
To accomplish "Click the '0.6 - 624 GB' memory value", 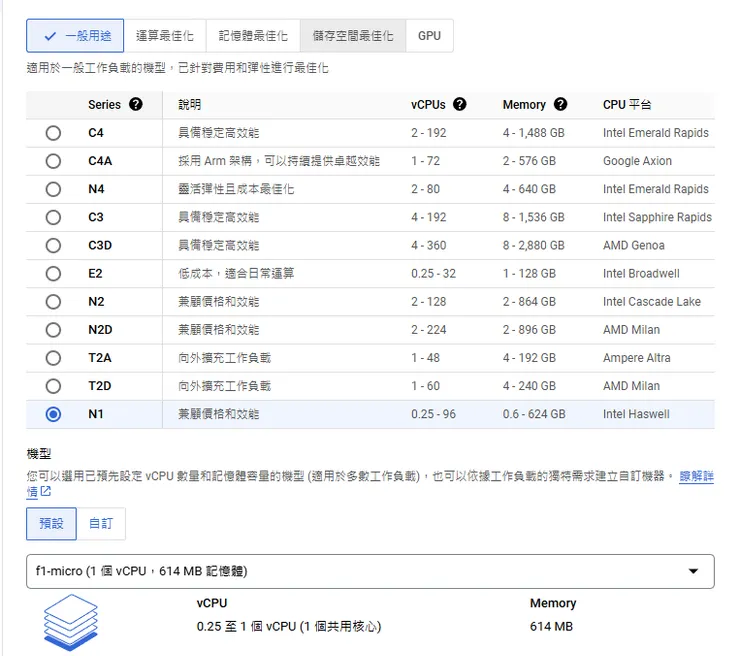I will (x=534, y=414).
